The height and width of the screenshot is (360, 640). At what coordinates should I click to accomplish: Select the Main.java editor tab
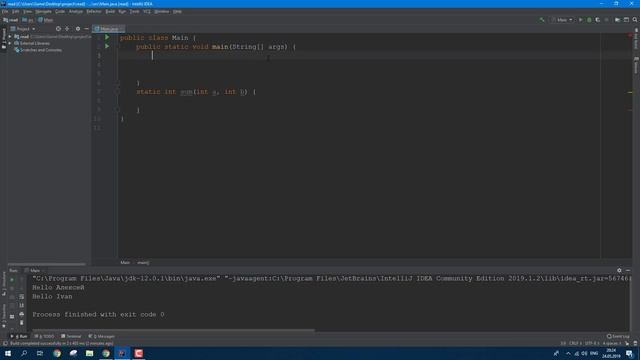point(109,29)
